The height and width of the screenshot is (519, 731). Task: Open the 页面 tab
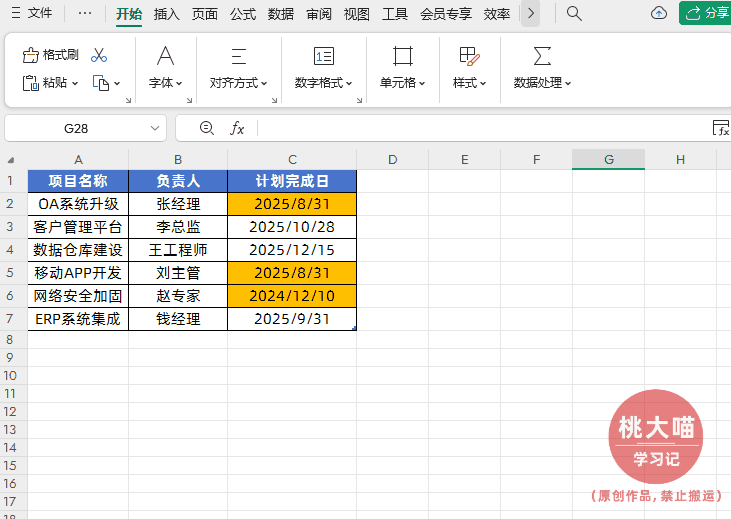(x=205, y=14)
